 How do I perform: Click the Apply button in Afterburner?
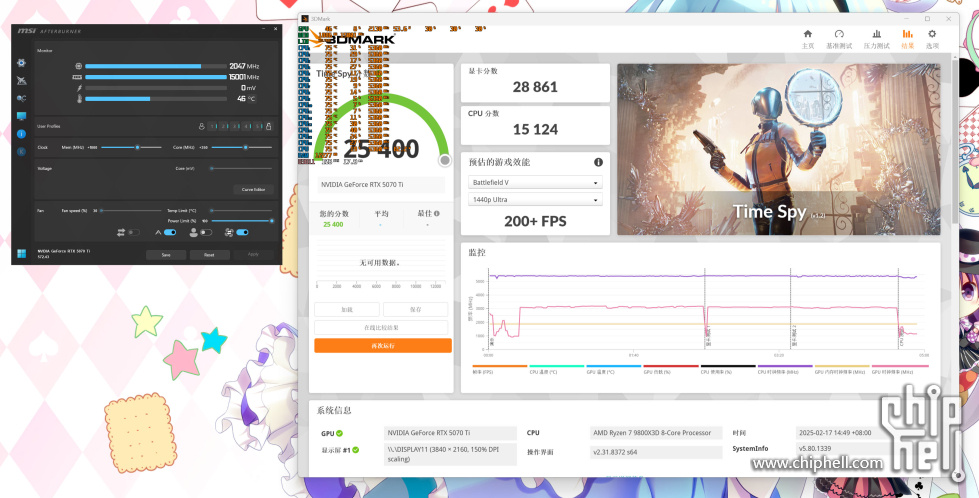coord(253,255)
